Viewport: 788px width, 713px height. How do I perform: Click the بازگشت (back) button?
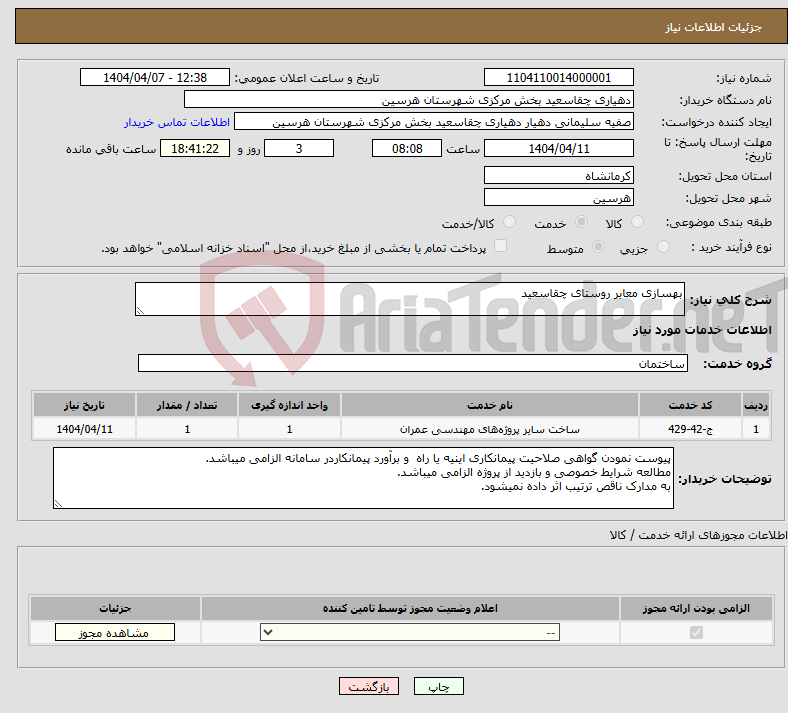[x=368, y=686]
